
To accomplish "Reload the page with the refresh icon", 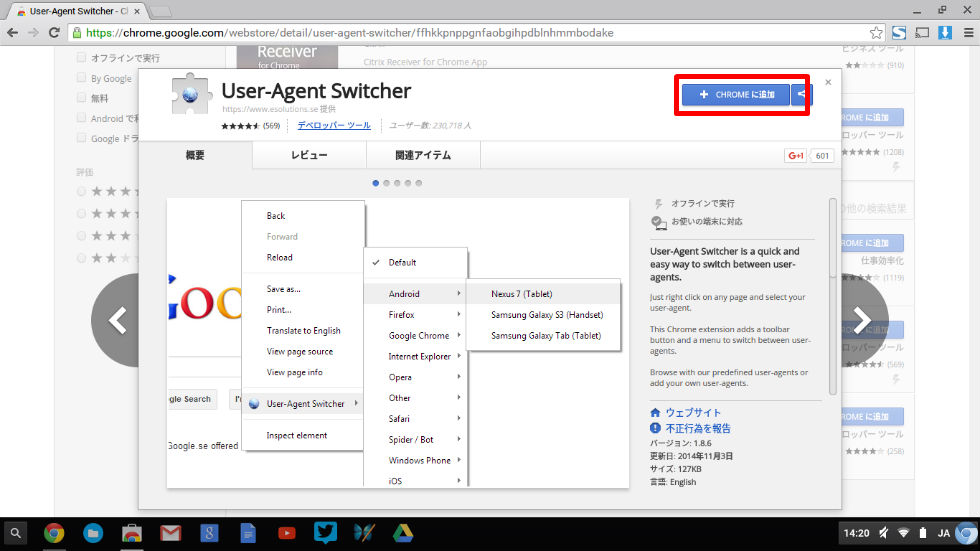I will pyautogui.click(x=54, y=32).
